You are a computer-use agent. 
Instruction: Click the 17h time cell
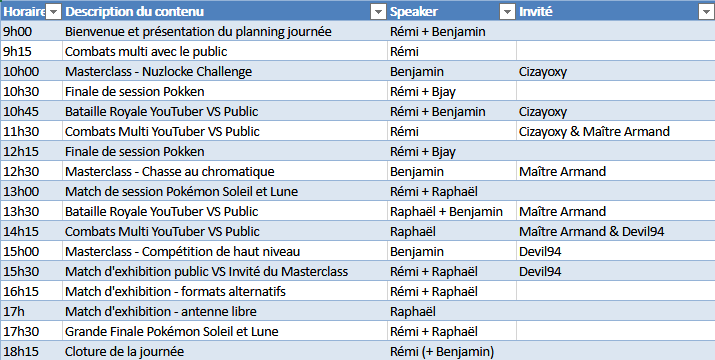pos(31,312)
